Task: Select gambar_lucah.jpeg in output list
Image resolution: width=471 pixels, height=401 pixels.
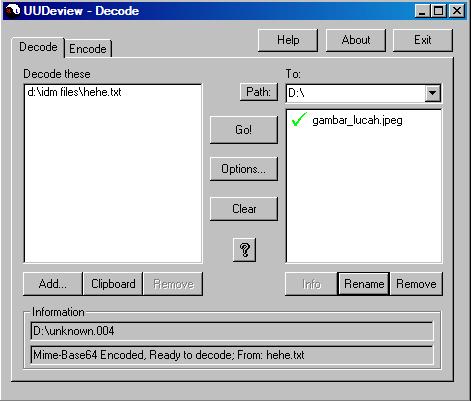Action: 357,120
